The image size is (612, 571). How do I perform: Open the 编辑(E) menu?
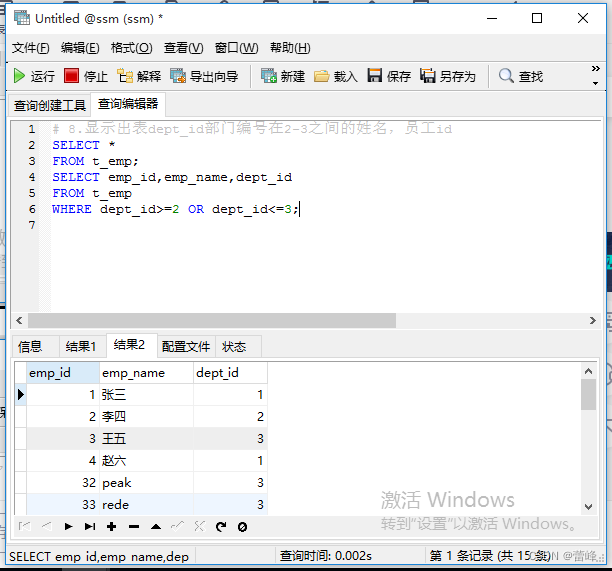(80, 48)
